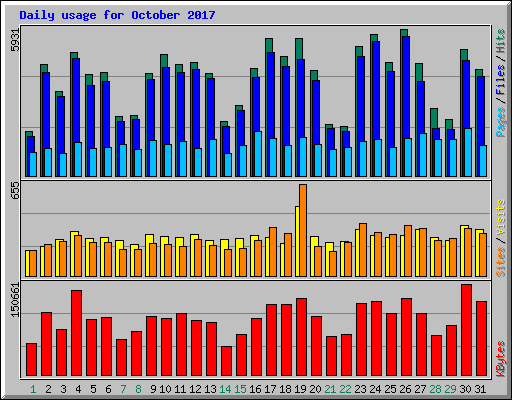The height and width of the screenshot is (400, 512).
Task: Select green day label "21" on the x-axis
Action: (330, 389)
